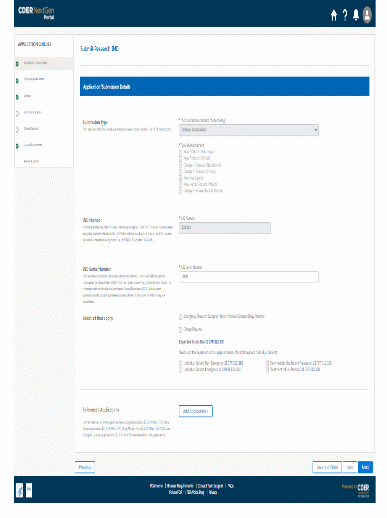The width and height of the screenshot is (387, 518).
Task: Click the green status icon beside Application Submission step
Action: [x=17, y=63]
